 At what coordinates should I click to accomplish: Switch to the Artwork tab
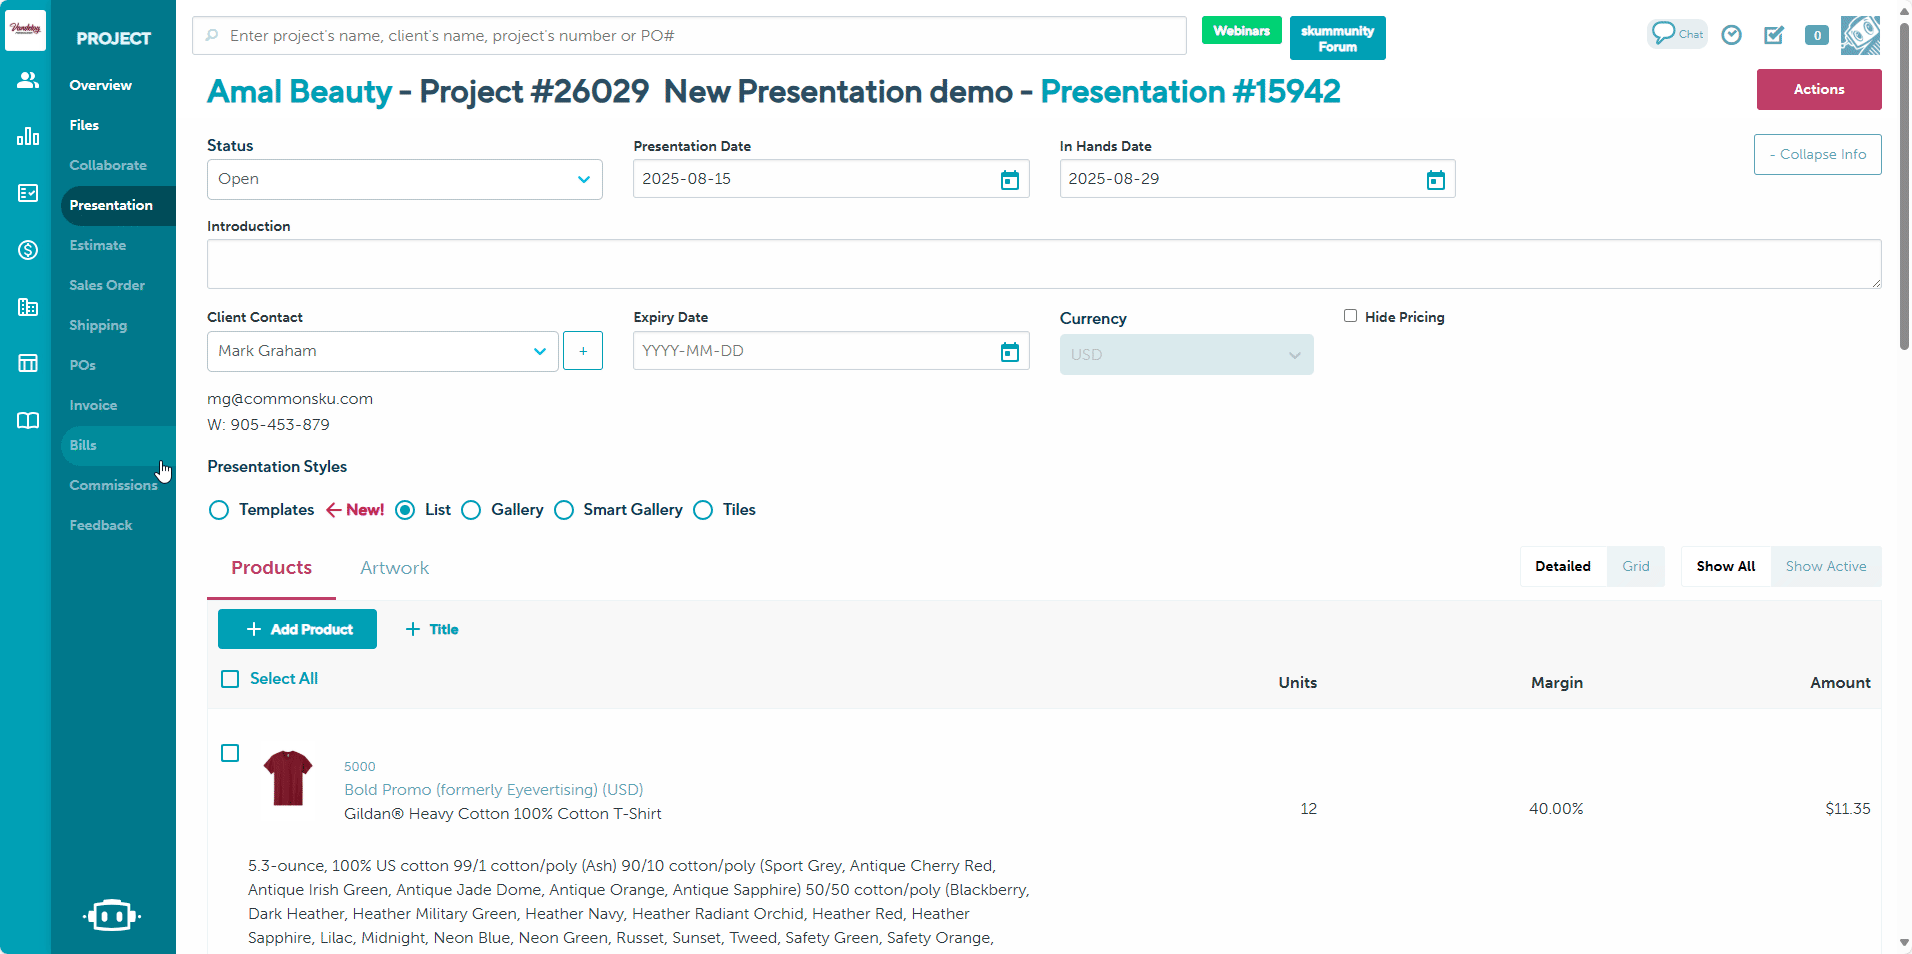click(x=394, y=568)
